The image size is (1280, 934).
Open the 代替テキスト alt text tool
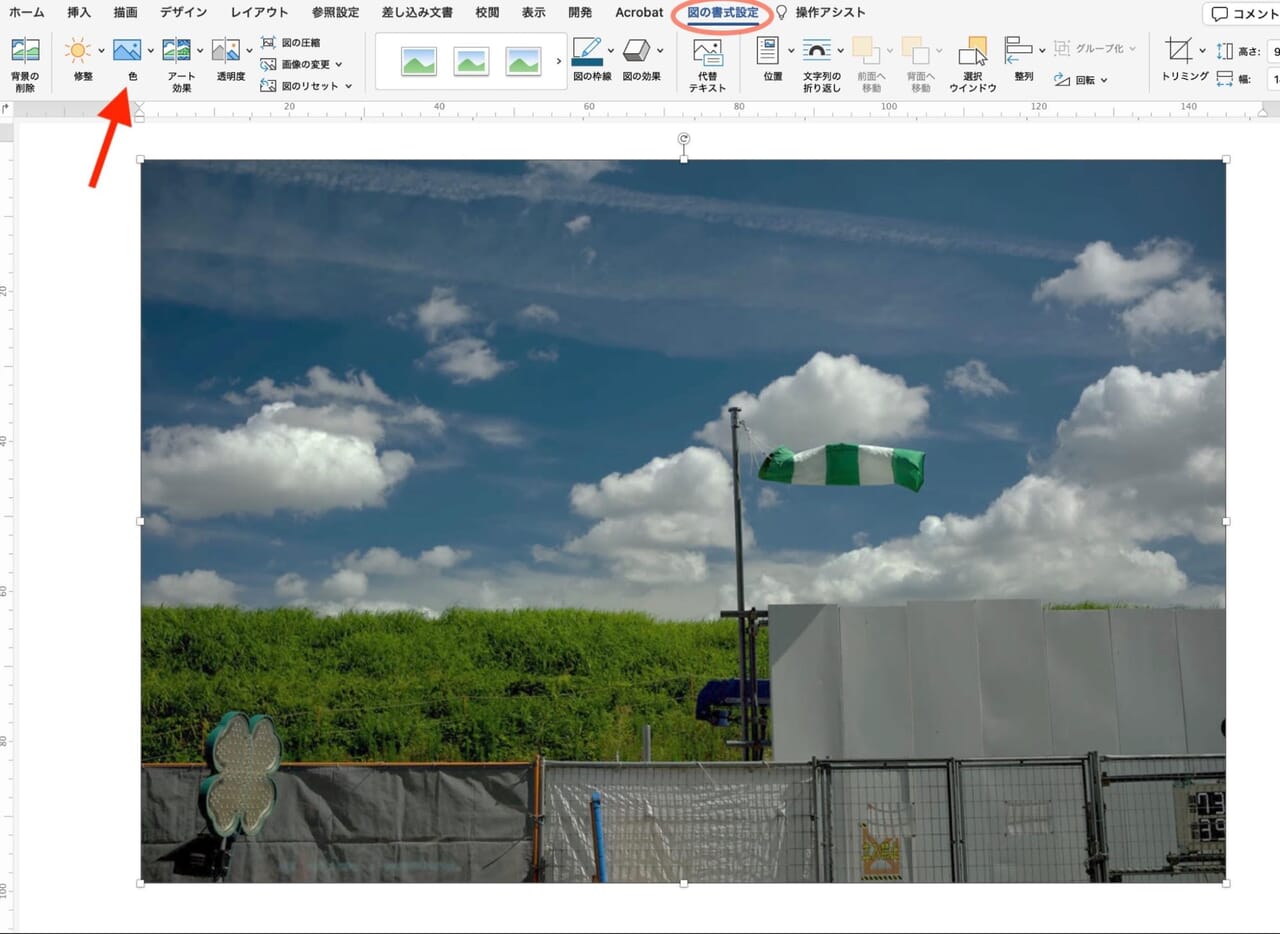[x=707, y=54]
